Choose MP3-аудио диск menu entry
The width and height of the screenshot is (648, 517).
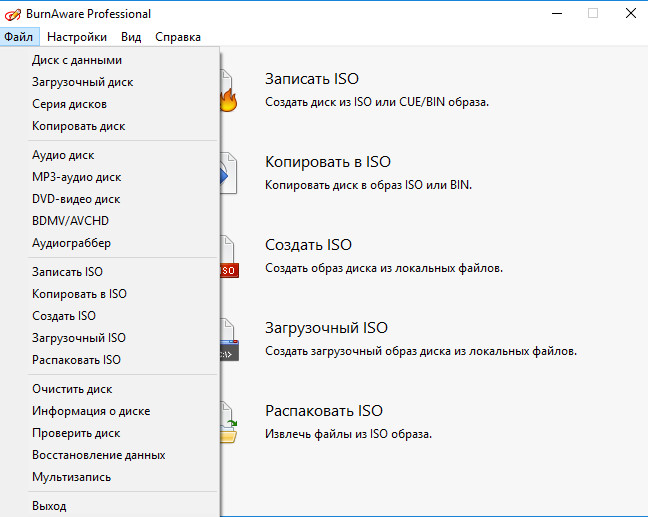[110, 177]
